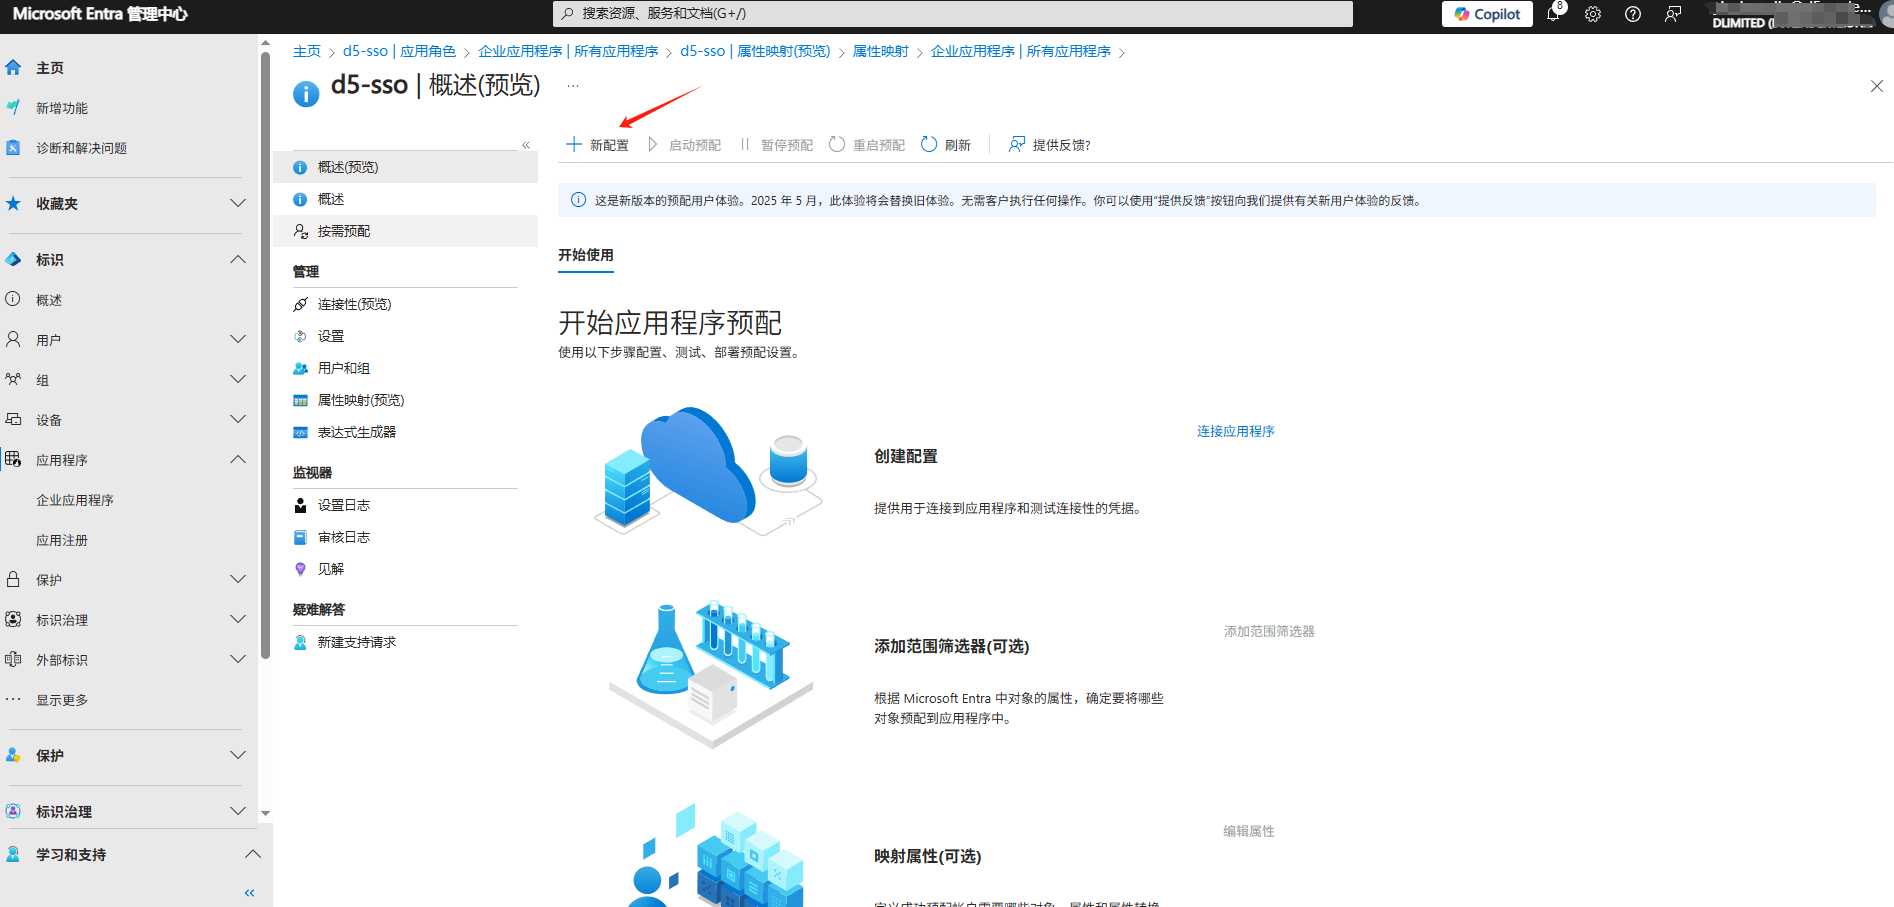Click the sidebar vertical scrollbar
The image size is (1894, 907).
(x=265, y=355)
